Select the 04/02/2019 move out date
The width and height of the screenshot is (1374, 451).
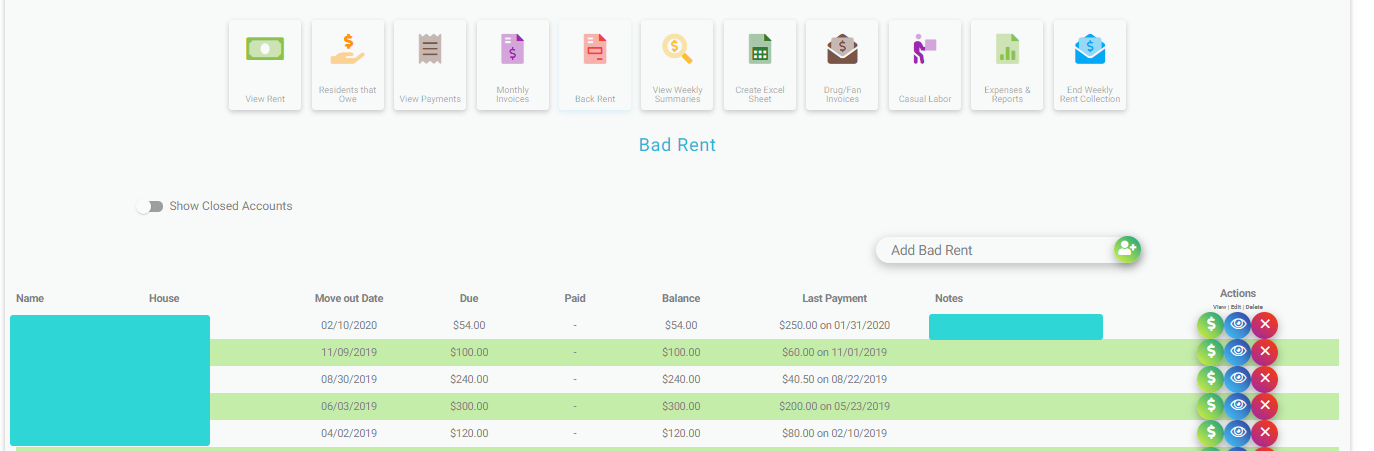click(349, 433)
